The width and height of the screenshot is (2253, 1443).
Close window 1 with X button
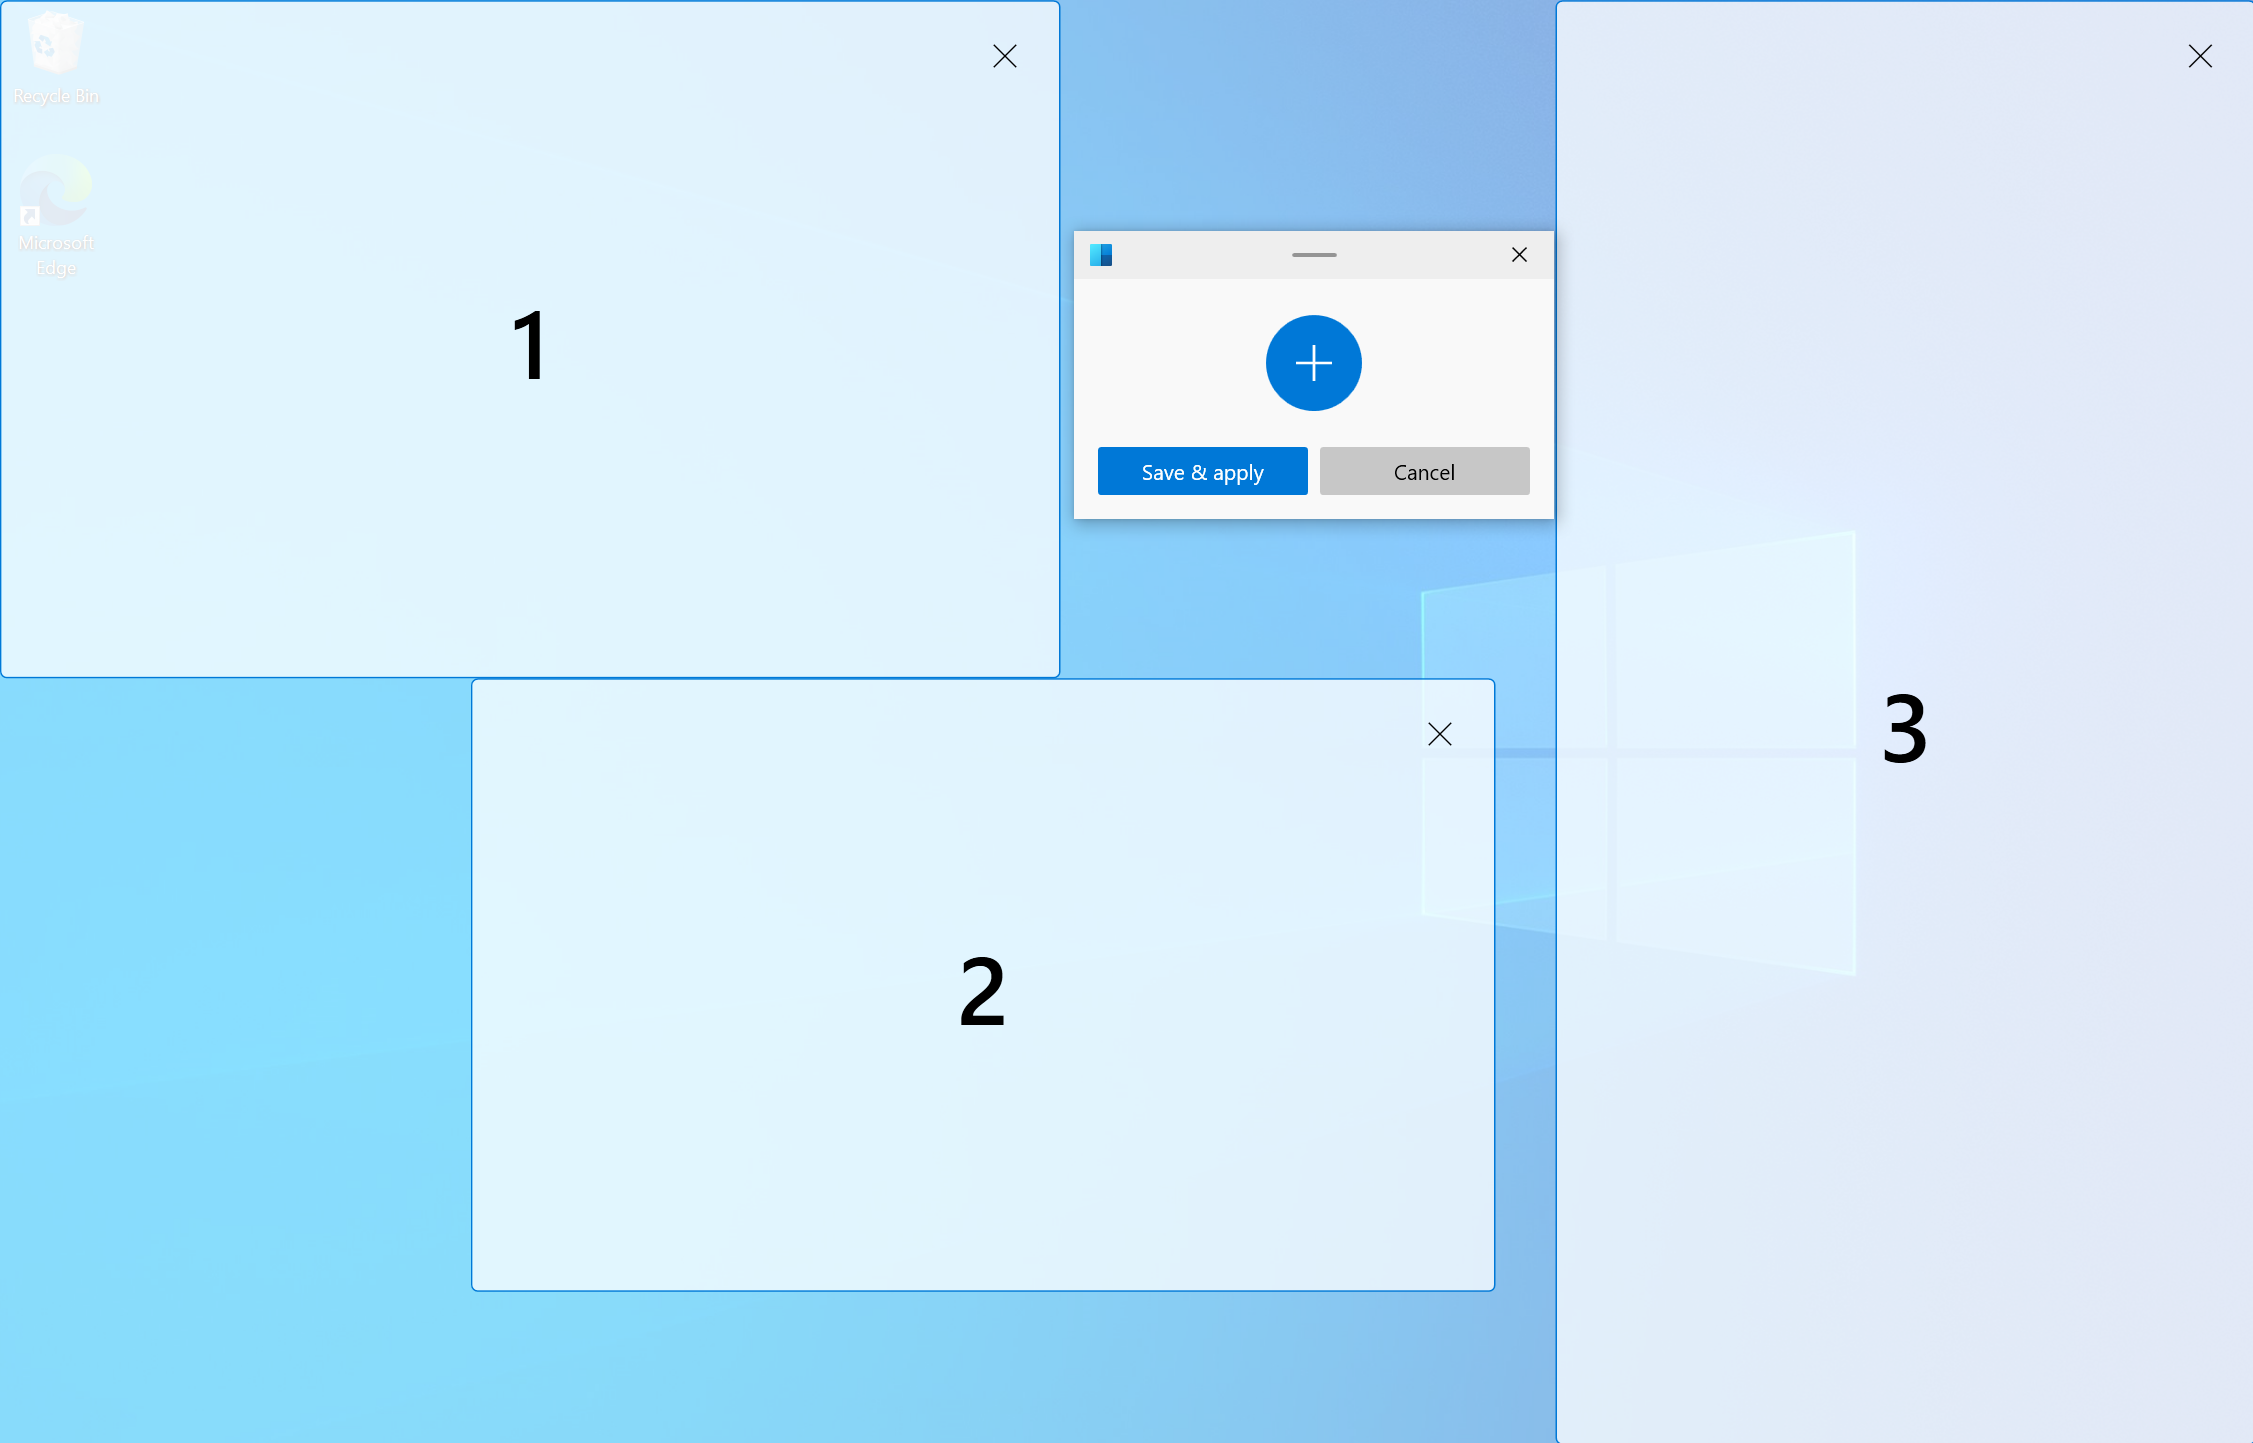tap(1007, 54)
